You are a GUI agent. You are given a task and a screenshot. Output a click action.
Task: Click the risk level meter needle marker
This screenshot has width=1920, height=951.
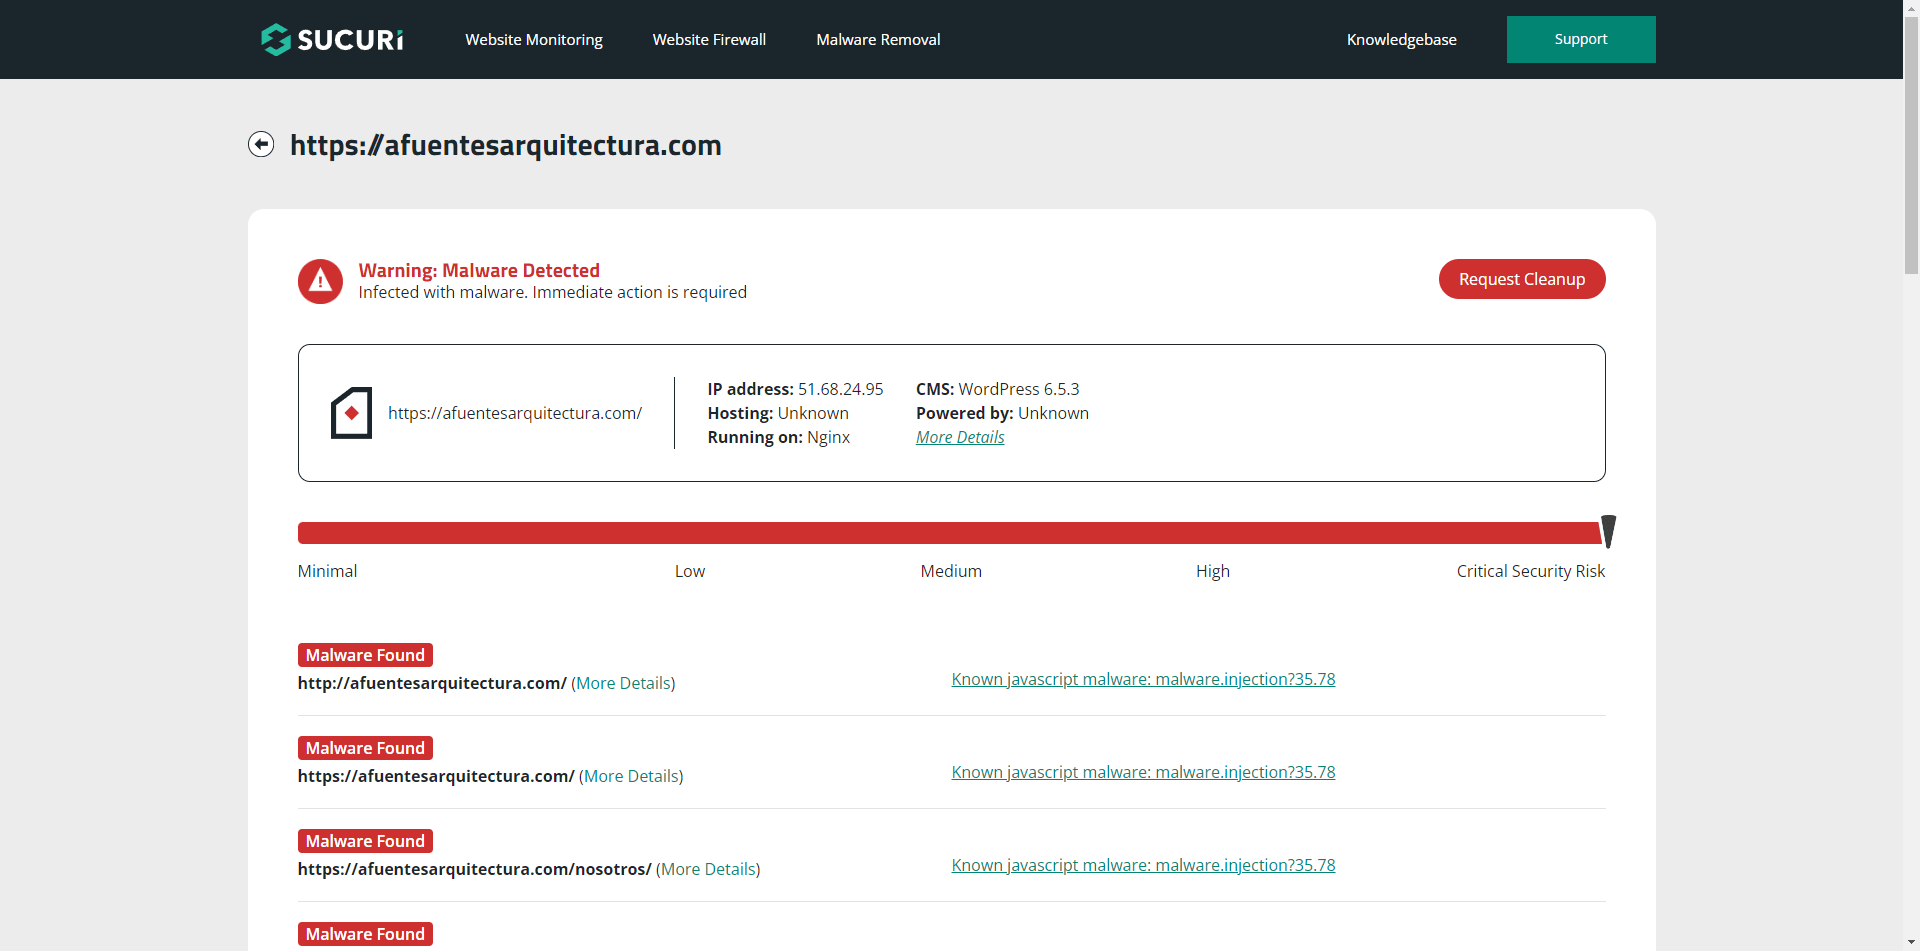coord(1608,532)
